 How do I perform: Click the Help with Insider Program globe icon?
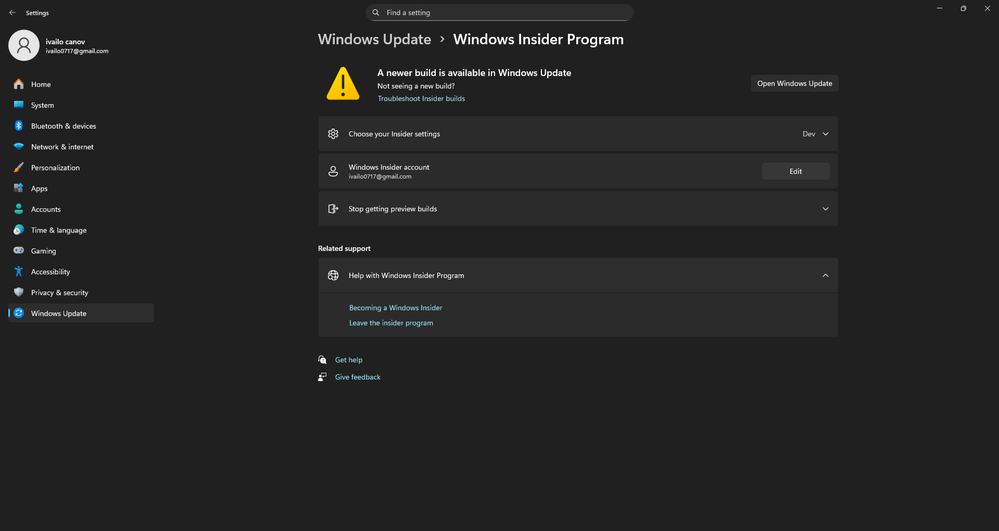tap(333, 275)
